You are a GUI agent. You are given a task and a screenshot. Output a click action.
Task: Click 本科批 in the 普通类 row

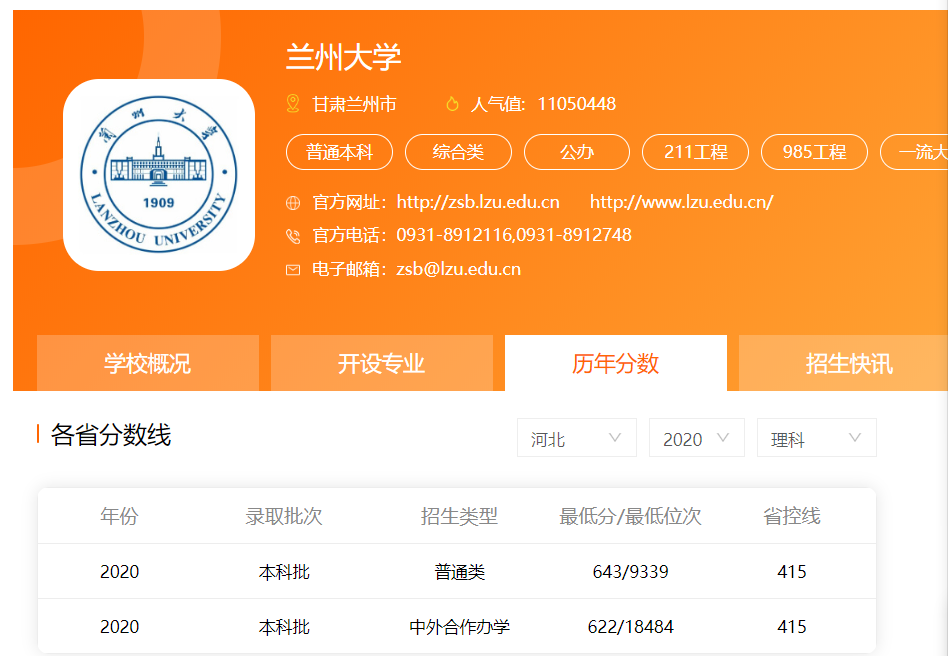coord(284,572)
